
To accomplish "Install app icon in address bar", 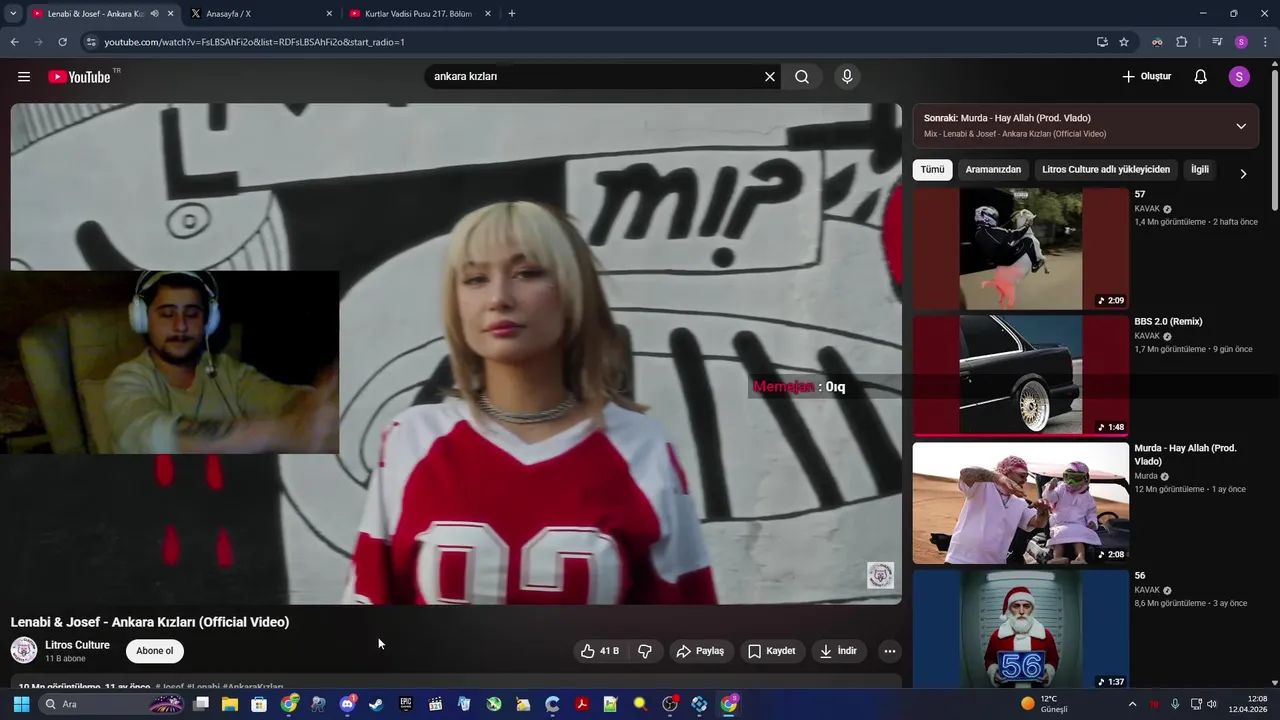I will pos(1102,42).
